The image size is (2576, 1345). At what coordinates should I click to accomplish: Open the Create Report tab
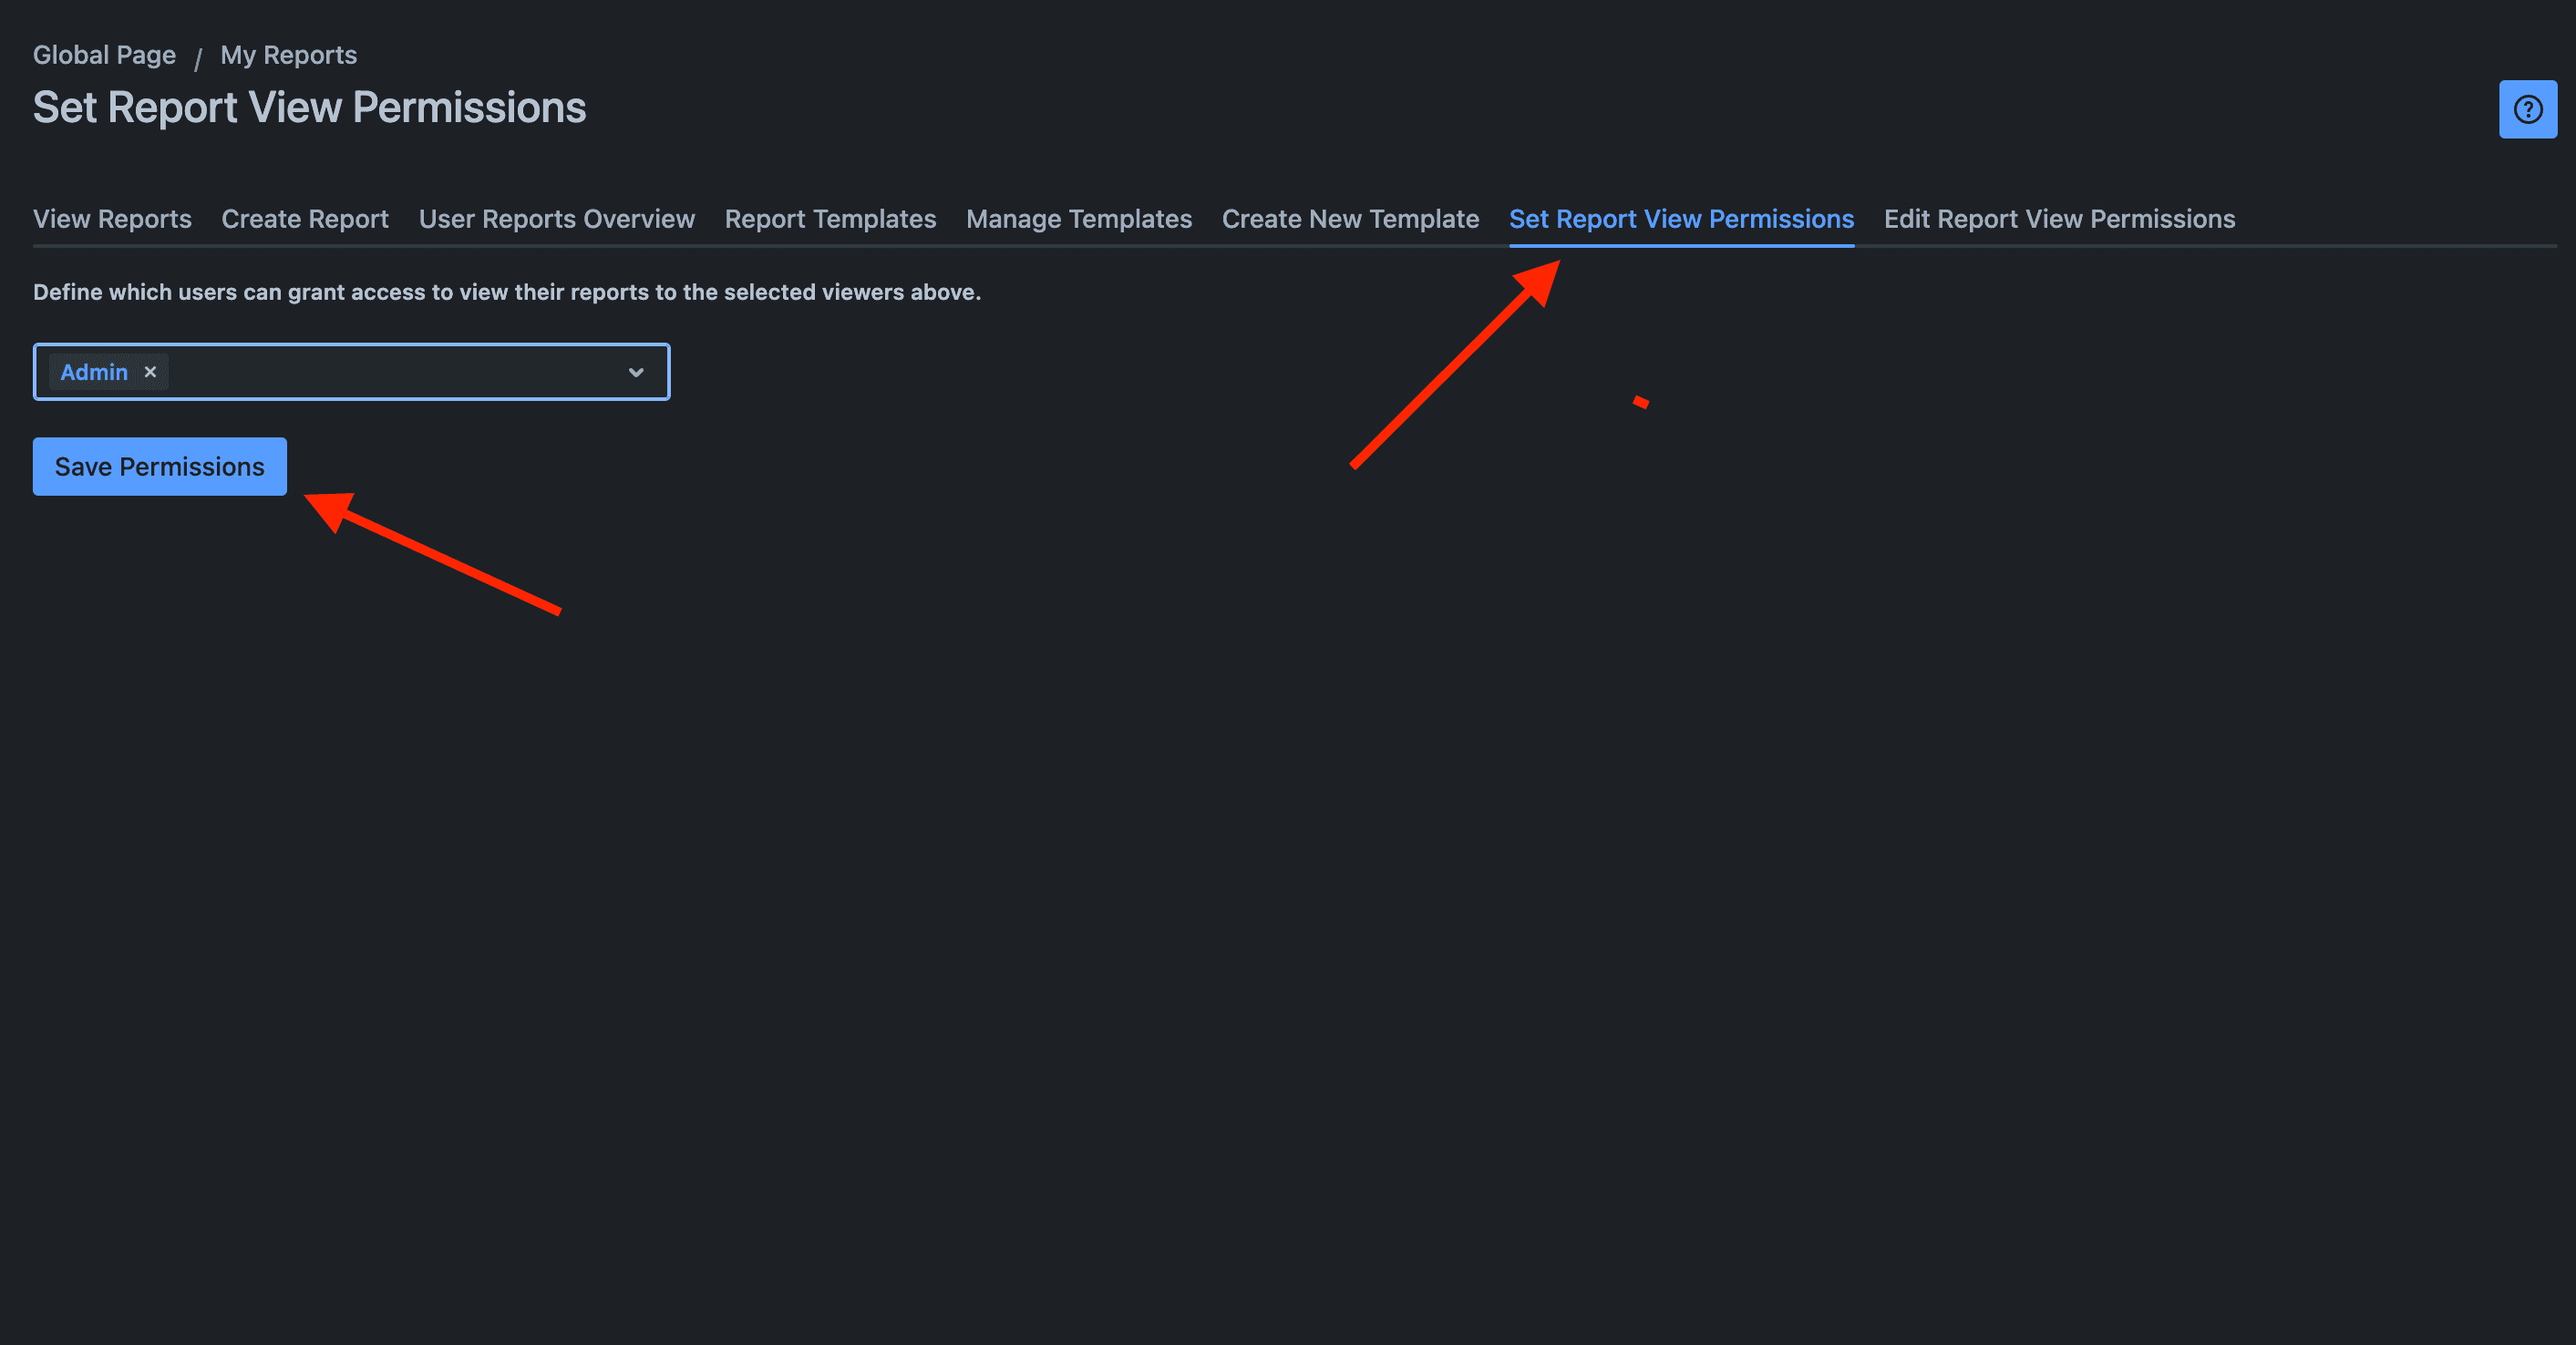(x=305, y=219)
